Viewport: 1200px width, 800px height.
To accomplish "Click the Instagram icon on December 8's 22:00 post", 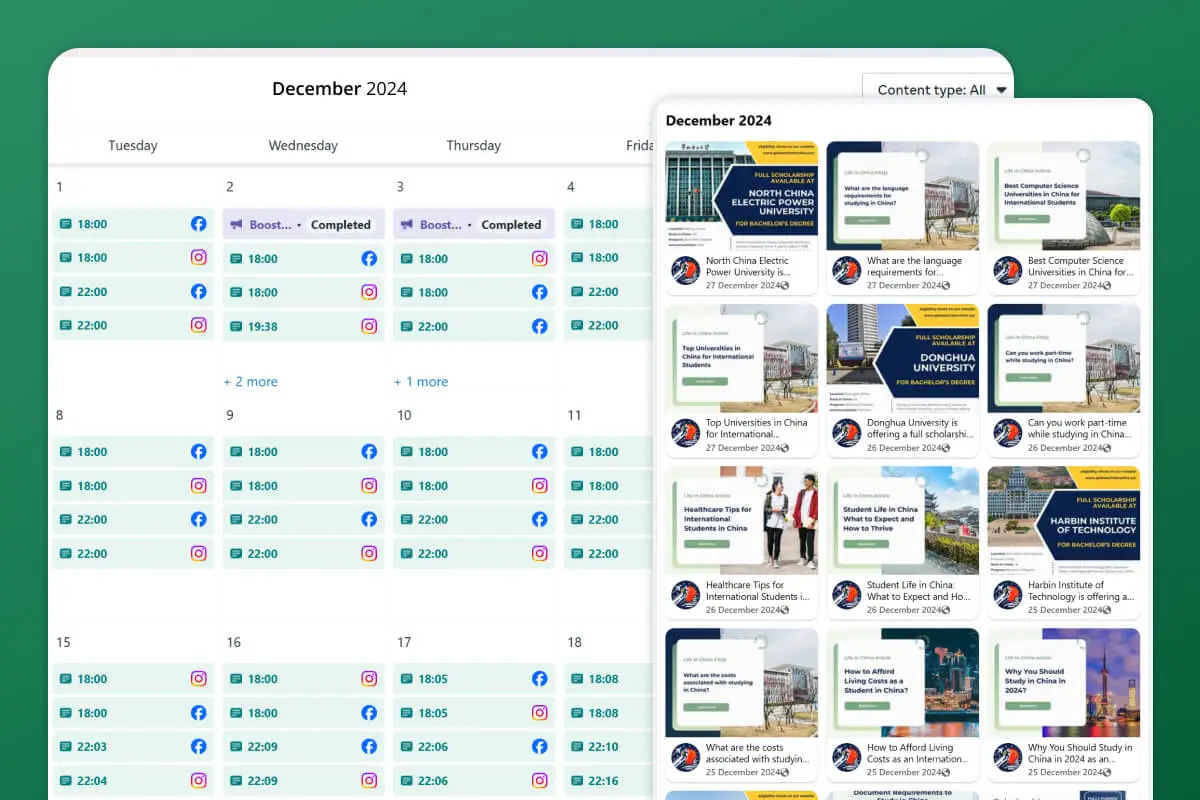I will (x=199, y=553).
